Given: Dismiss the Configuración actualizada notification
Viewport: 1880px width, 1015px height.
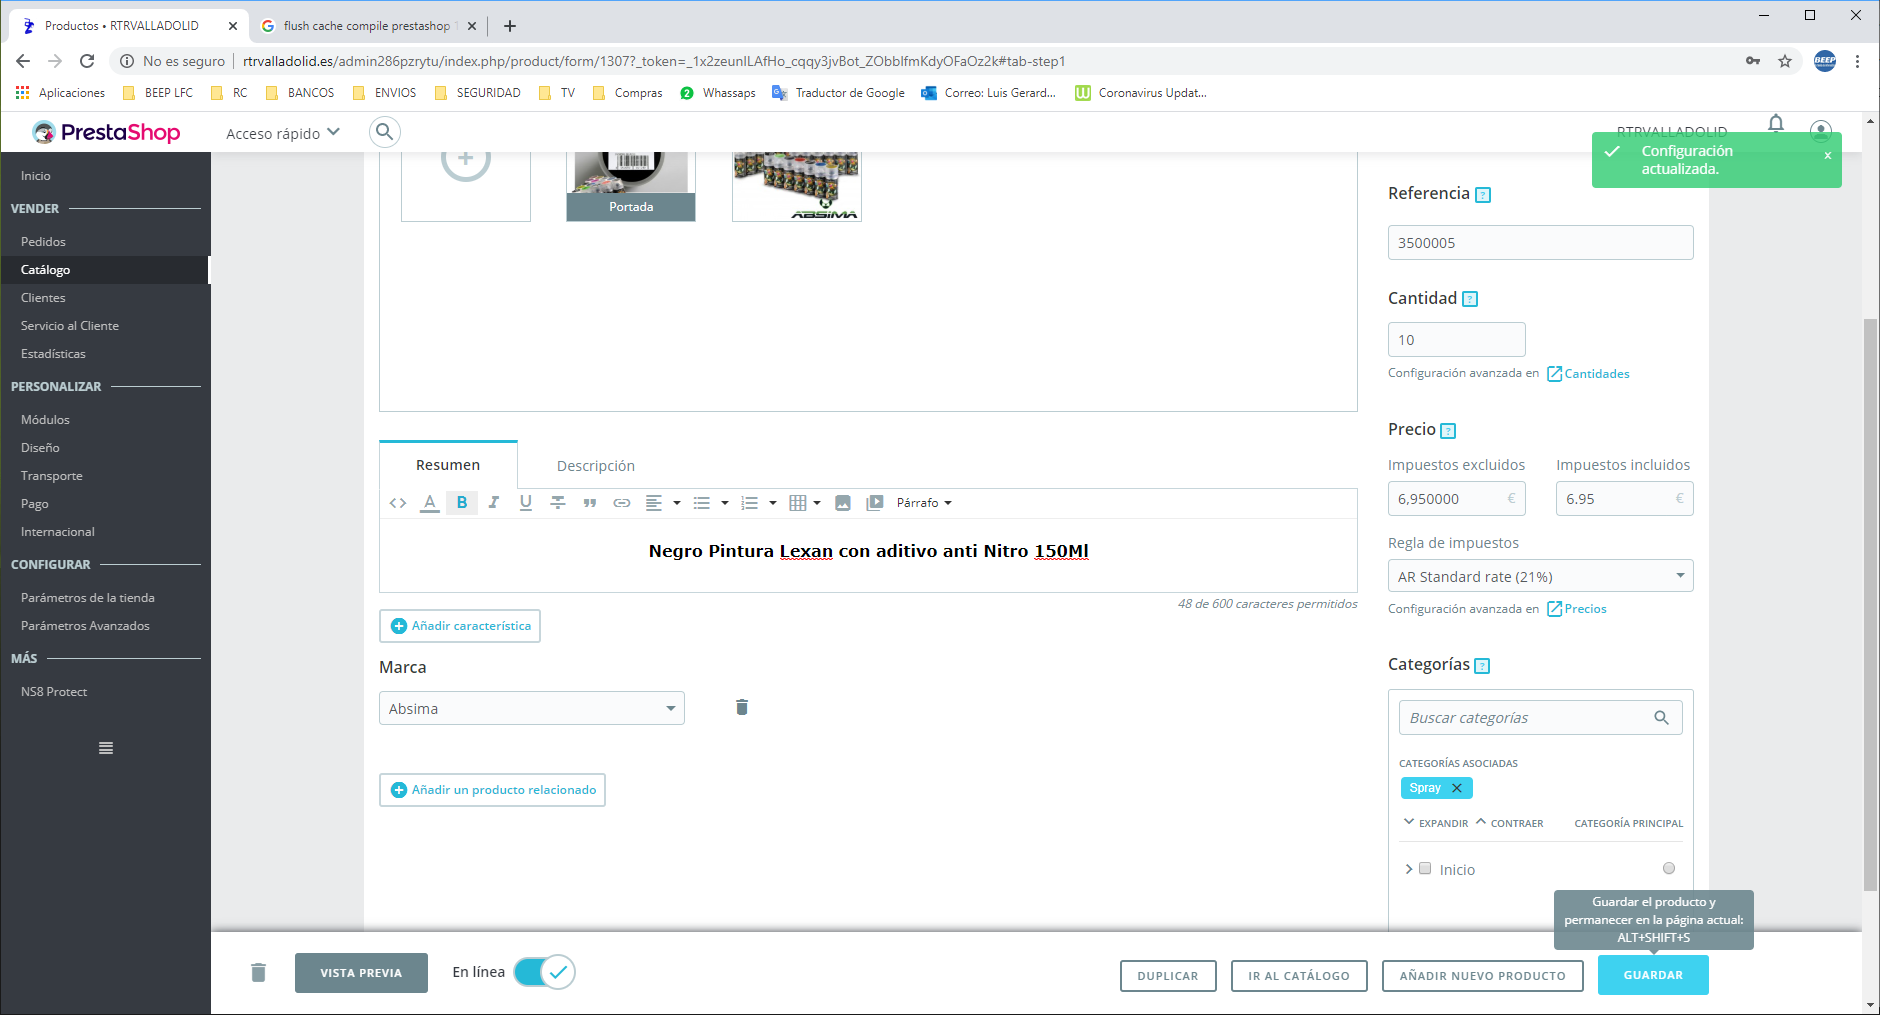Looking at the screenshot, I should click(1827, 155).
